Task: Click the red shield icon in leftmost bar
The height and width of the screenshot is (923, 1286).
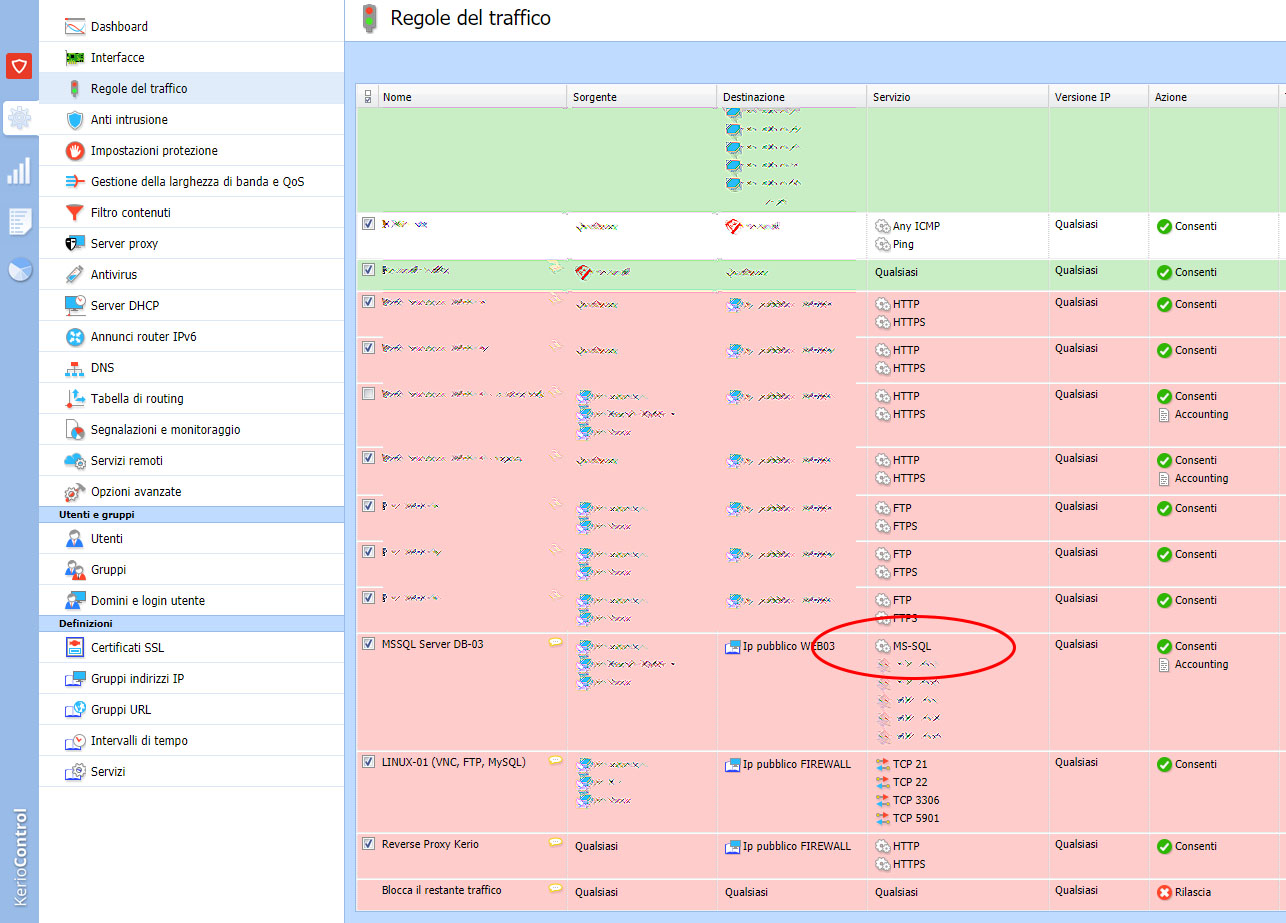Action: point(18,66)
